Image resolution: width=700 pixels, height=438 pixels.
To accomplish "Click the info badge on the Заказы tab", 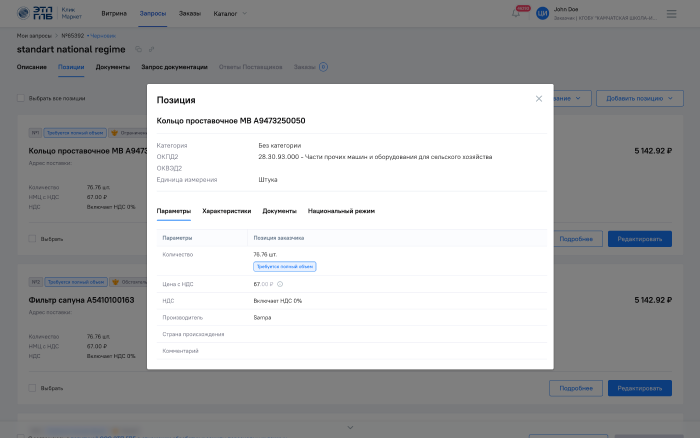I will click(x=323, y=67).
